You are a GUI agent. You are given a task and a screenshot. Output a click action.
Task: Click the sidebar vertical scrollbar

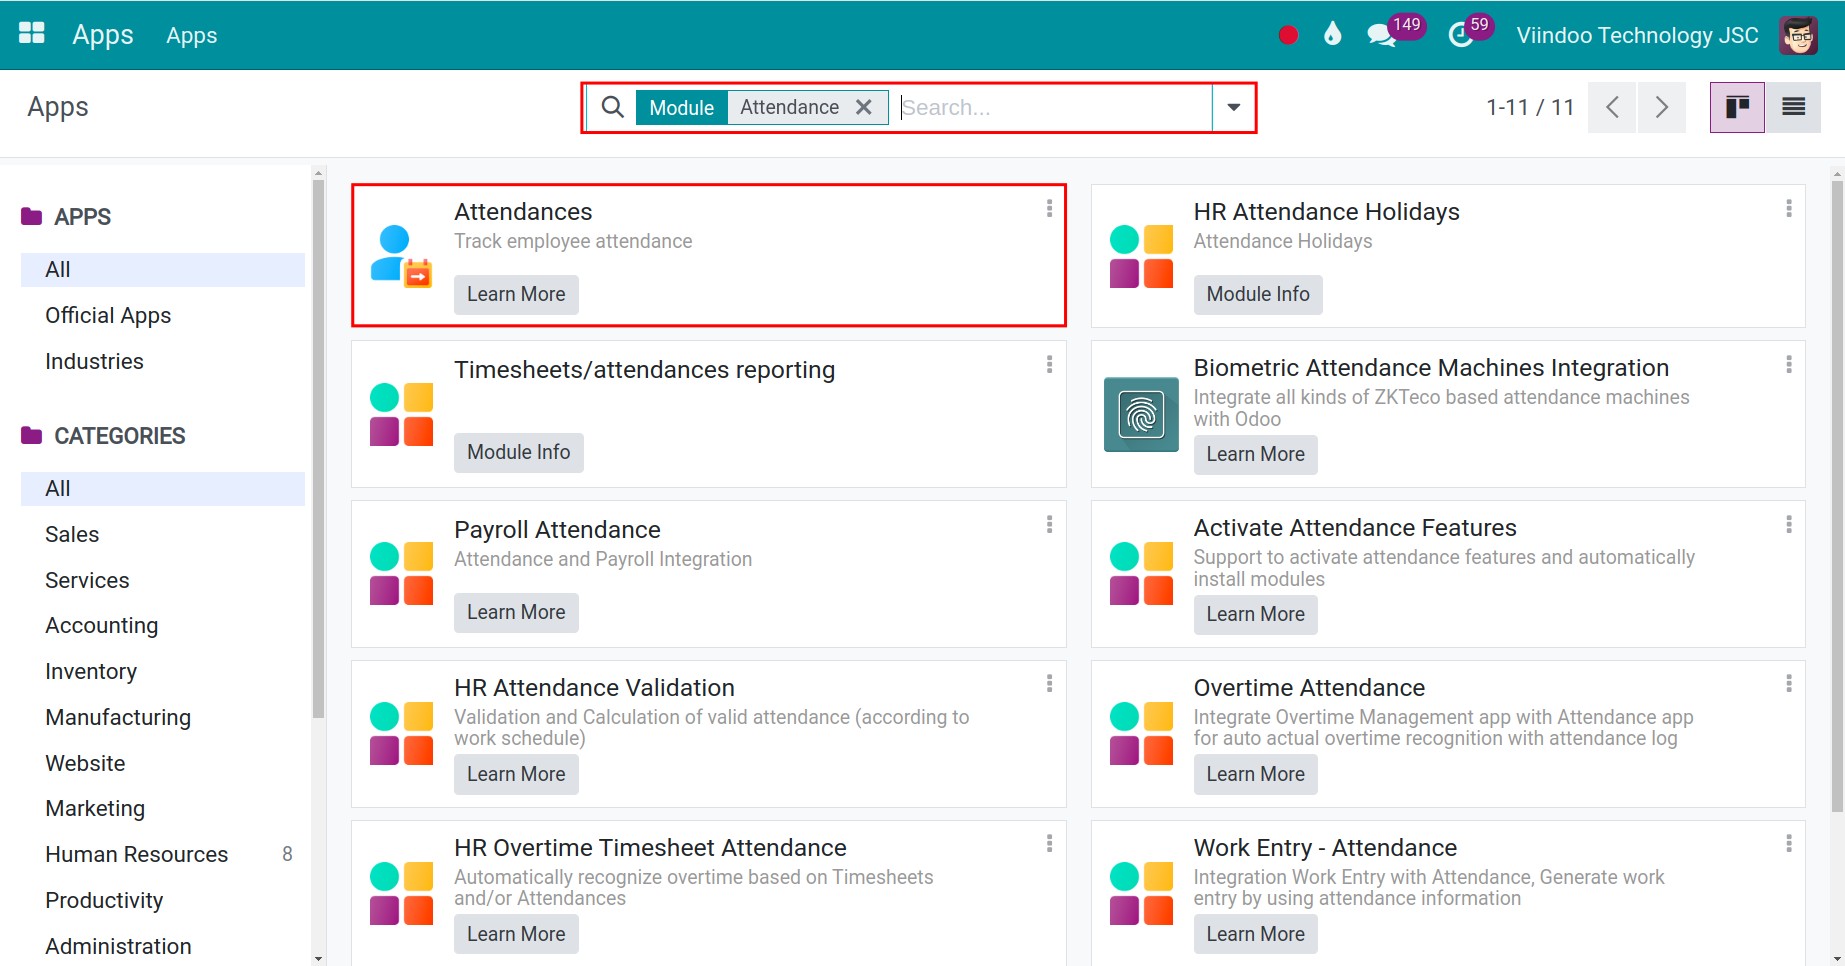318,448
